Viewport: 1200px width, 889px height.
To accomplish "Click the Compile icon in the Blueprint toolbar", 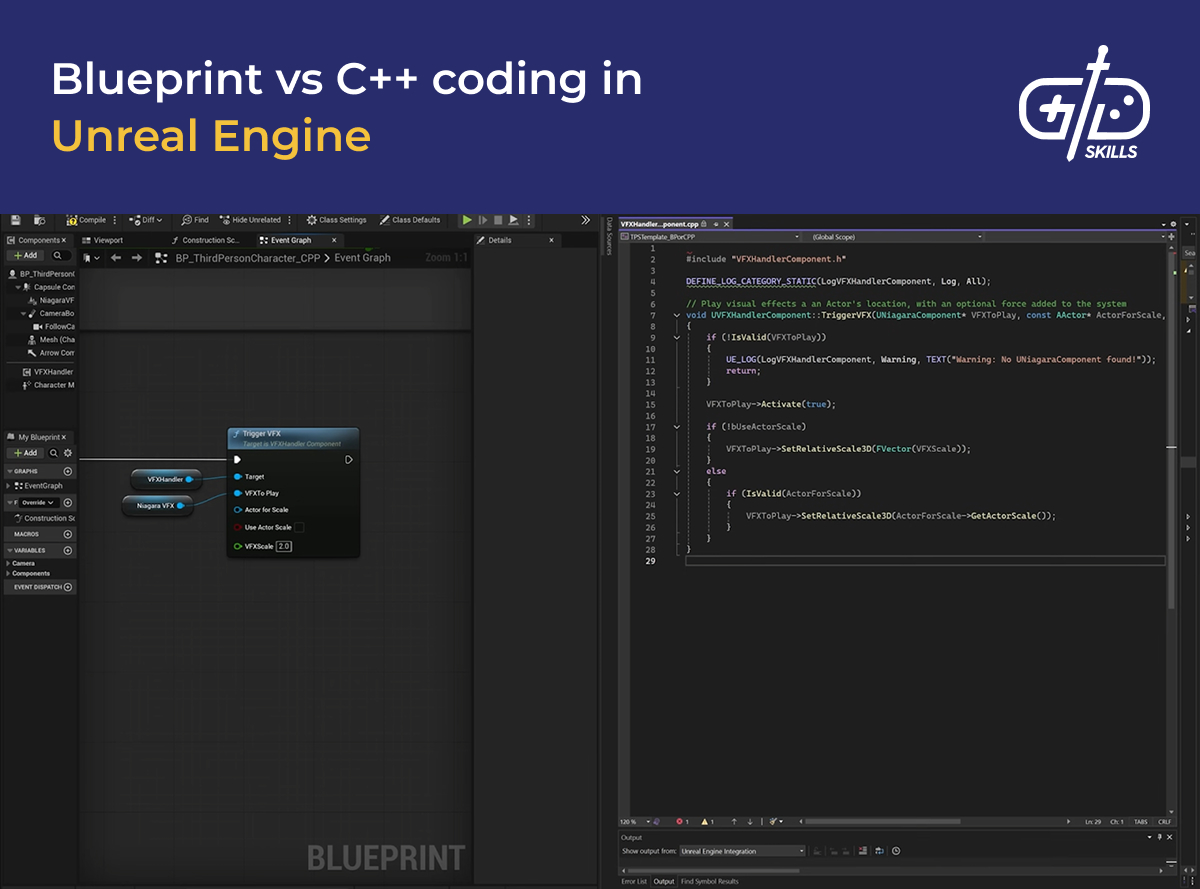I will pyautogui.click(x=72, y=219).
